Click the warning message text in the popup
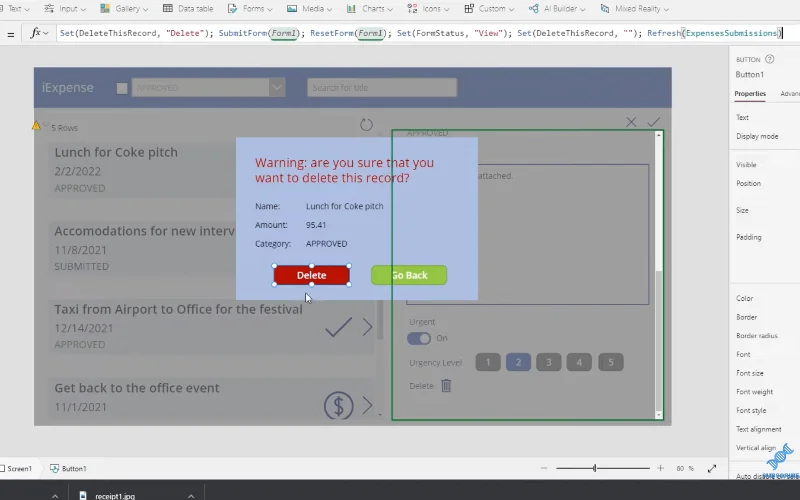This screenshot has width=800, height=500. (344, 170)
